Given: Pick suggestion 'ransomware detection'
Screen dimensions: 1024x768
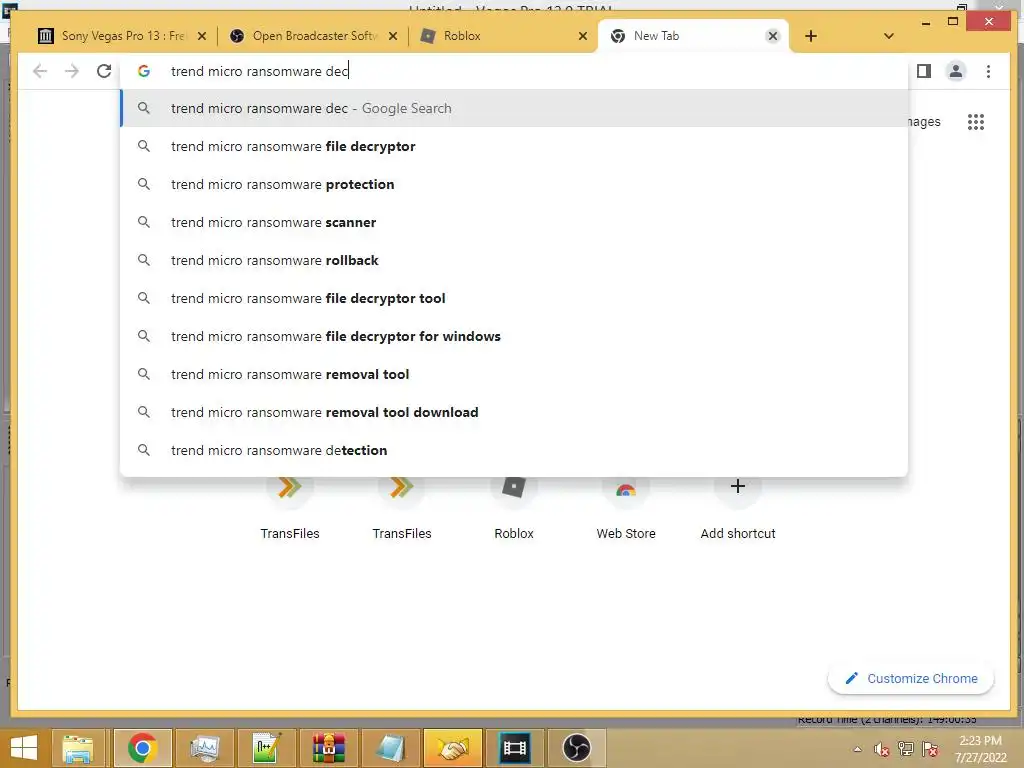Looking at the screenshot, I should click(x=514, y=450).
